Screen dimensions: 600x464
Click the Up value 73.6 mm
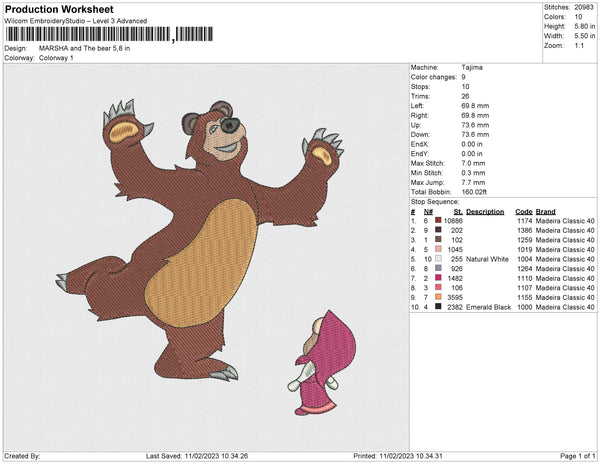[x=475, y=125]
